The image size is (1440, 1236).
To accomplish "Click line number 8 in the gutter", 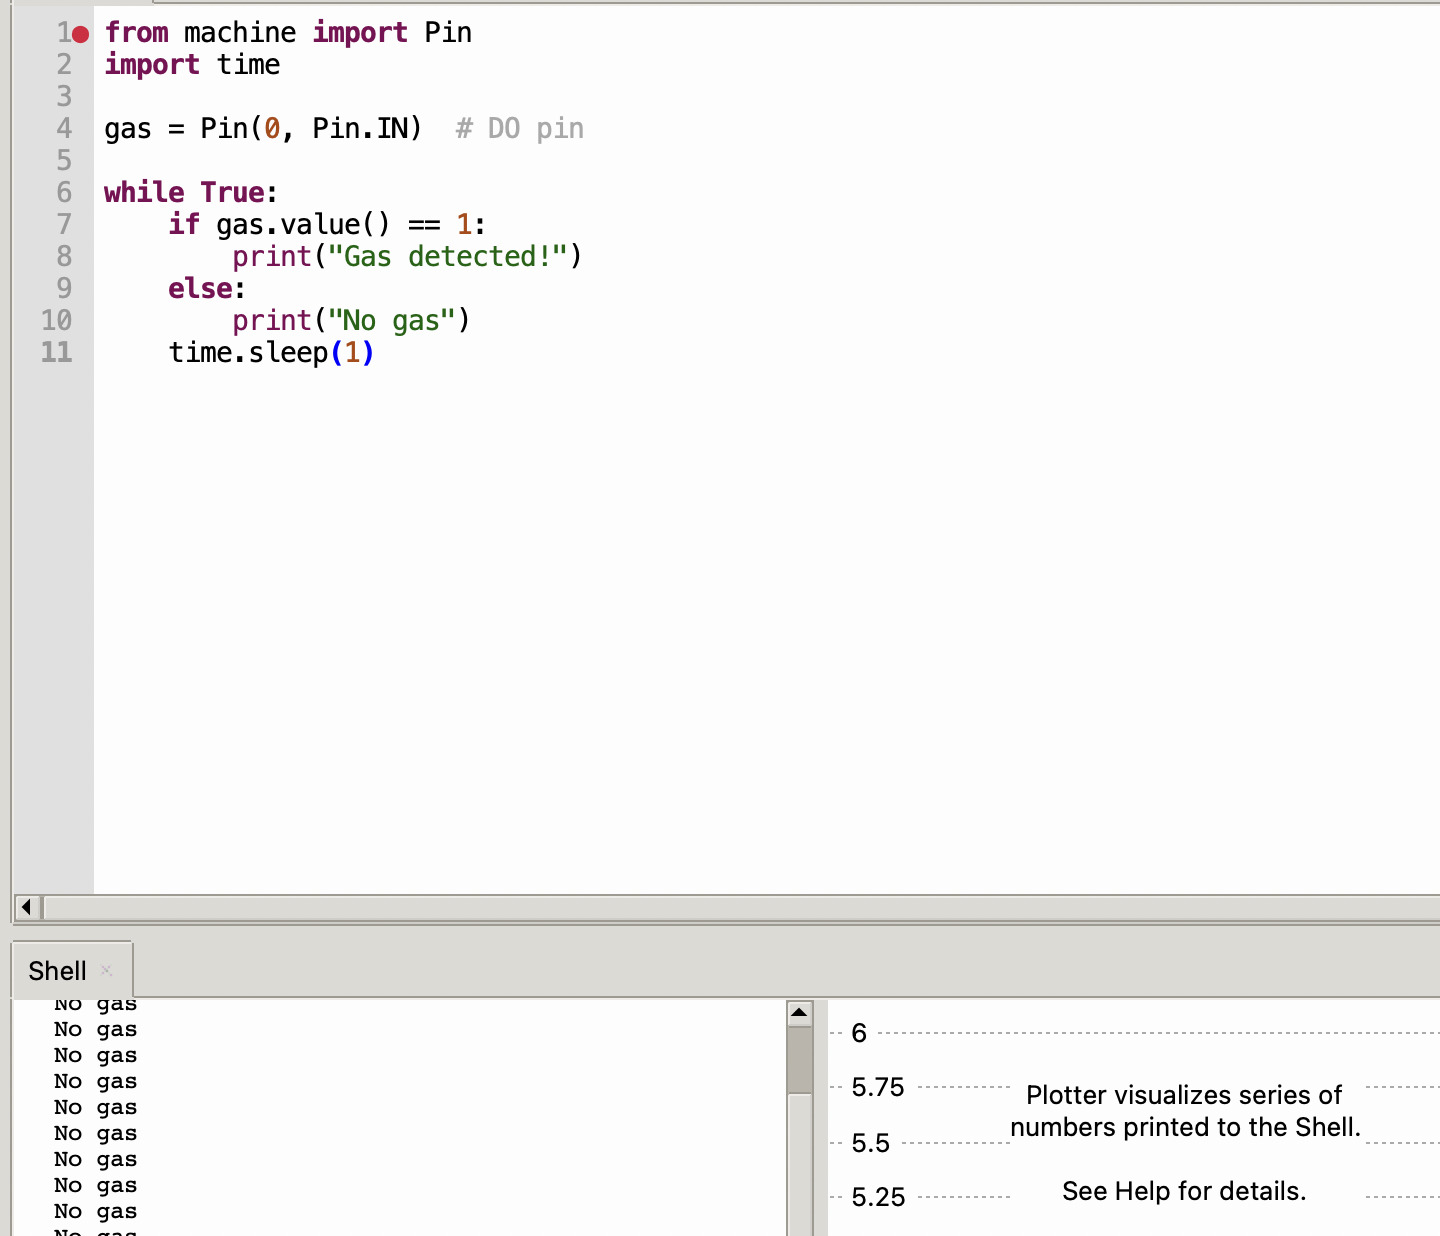I will tap(64, 257).
